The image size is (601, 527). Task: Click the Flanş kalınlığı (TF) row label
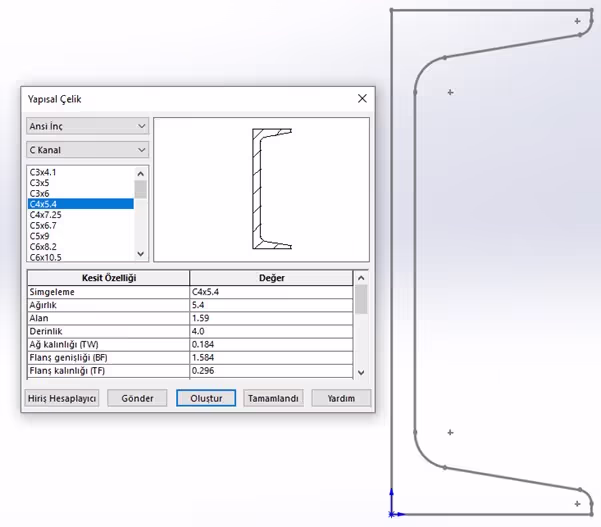pyautogui.click(x=108, y=371)
